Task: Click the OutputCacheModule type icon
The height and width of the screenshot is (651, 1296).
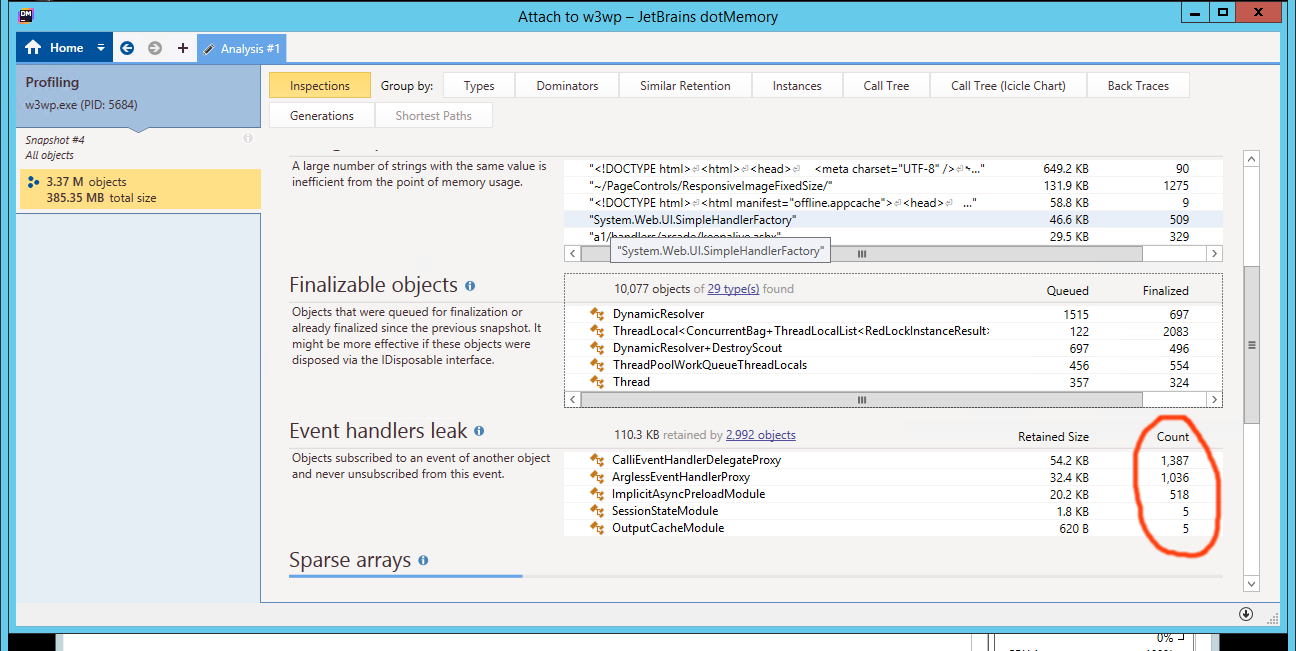Action: coord(598,528)
